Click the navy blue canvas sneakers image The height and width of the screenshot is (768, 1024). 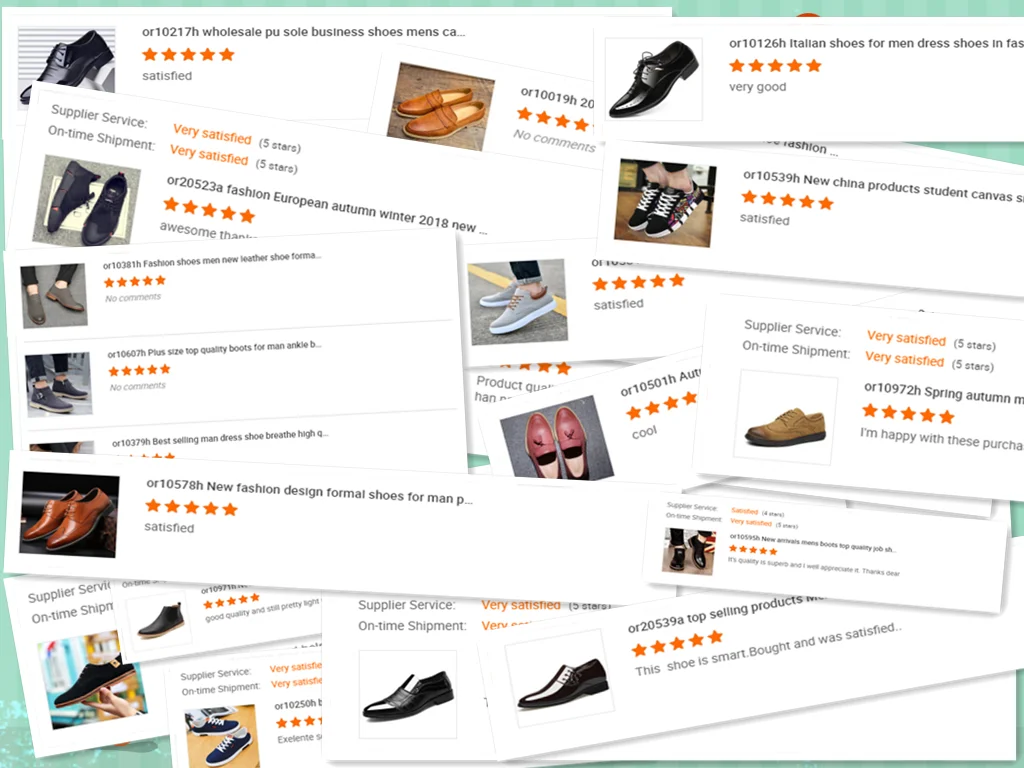tap(221, 737)
